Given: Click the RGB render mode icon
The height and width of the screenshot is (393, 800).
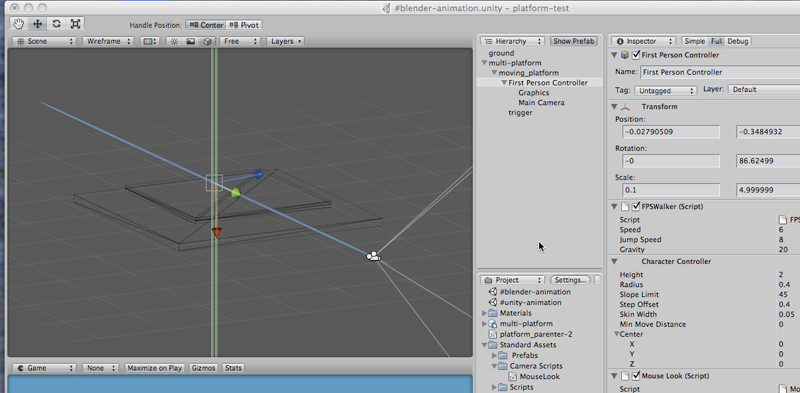Looking at the screenshot, I should 149,41.
